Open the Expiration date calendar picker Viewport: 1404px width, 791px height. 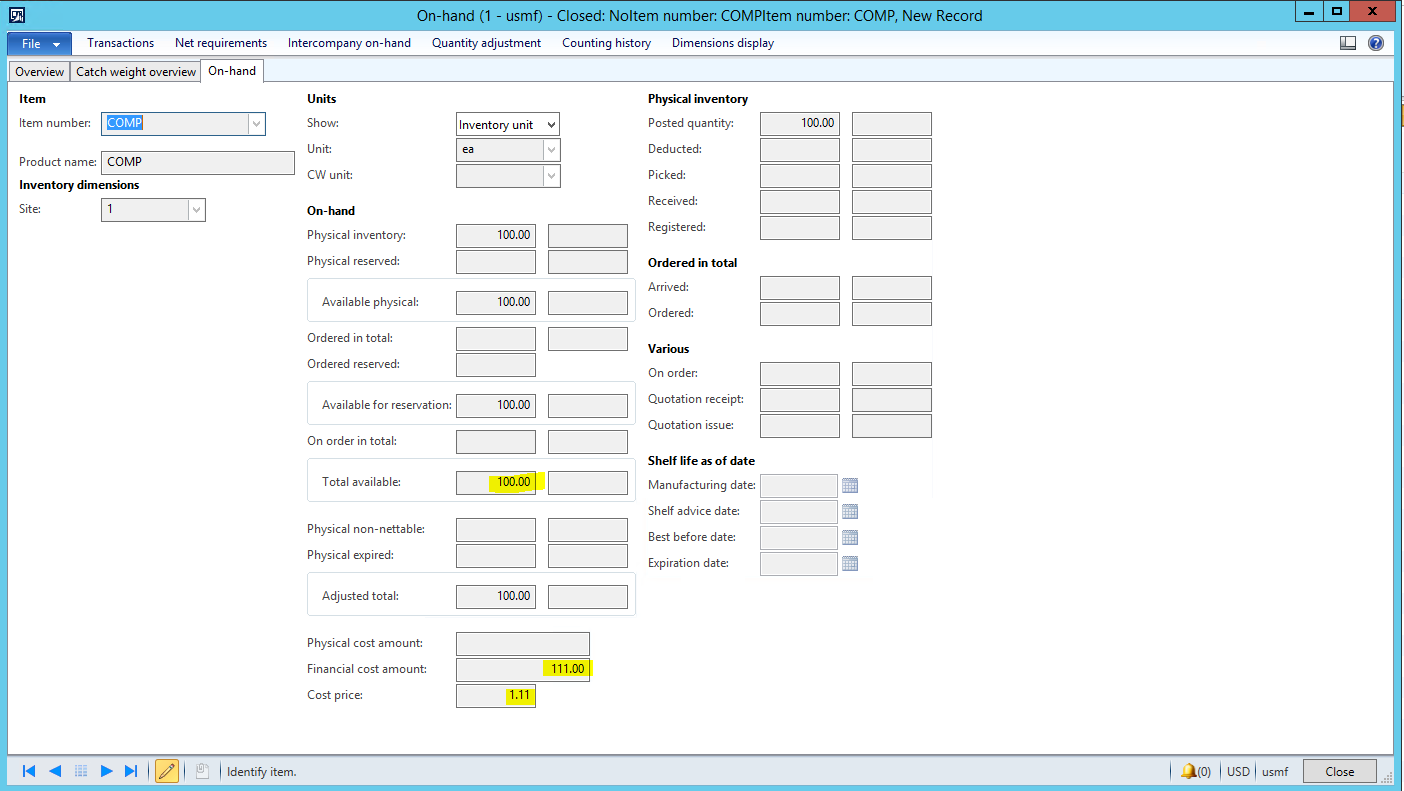850,564
